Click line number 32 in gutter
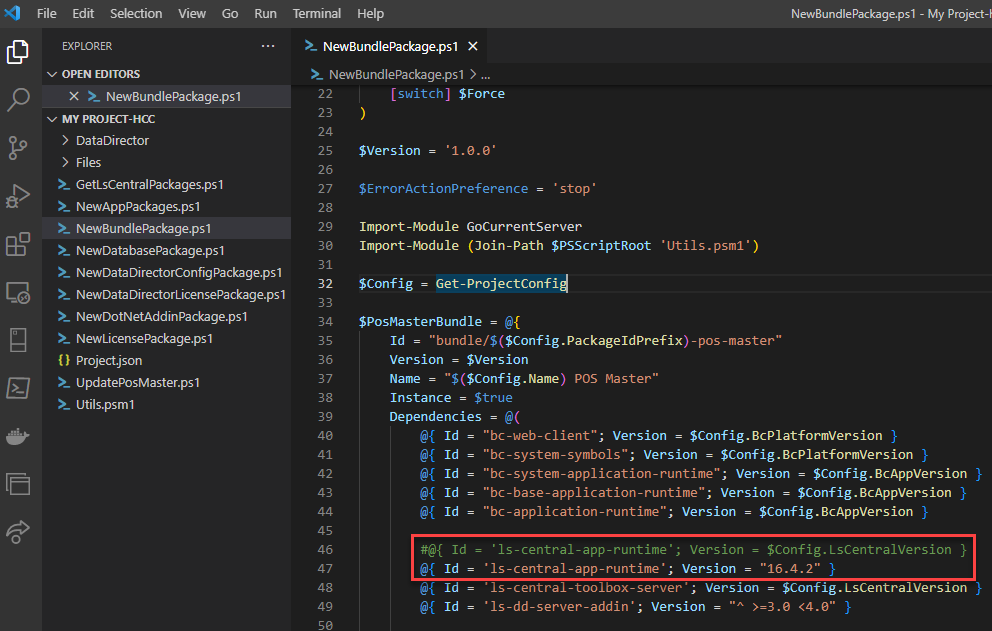992x631 pixels. 325,284
